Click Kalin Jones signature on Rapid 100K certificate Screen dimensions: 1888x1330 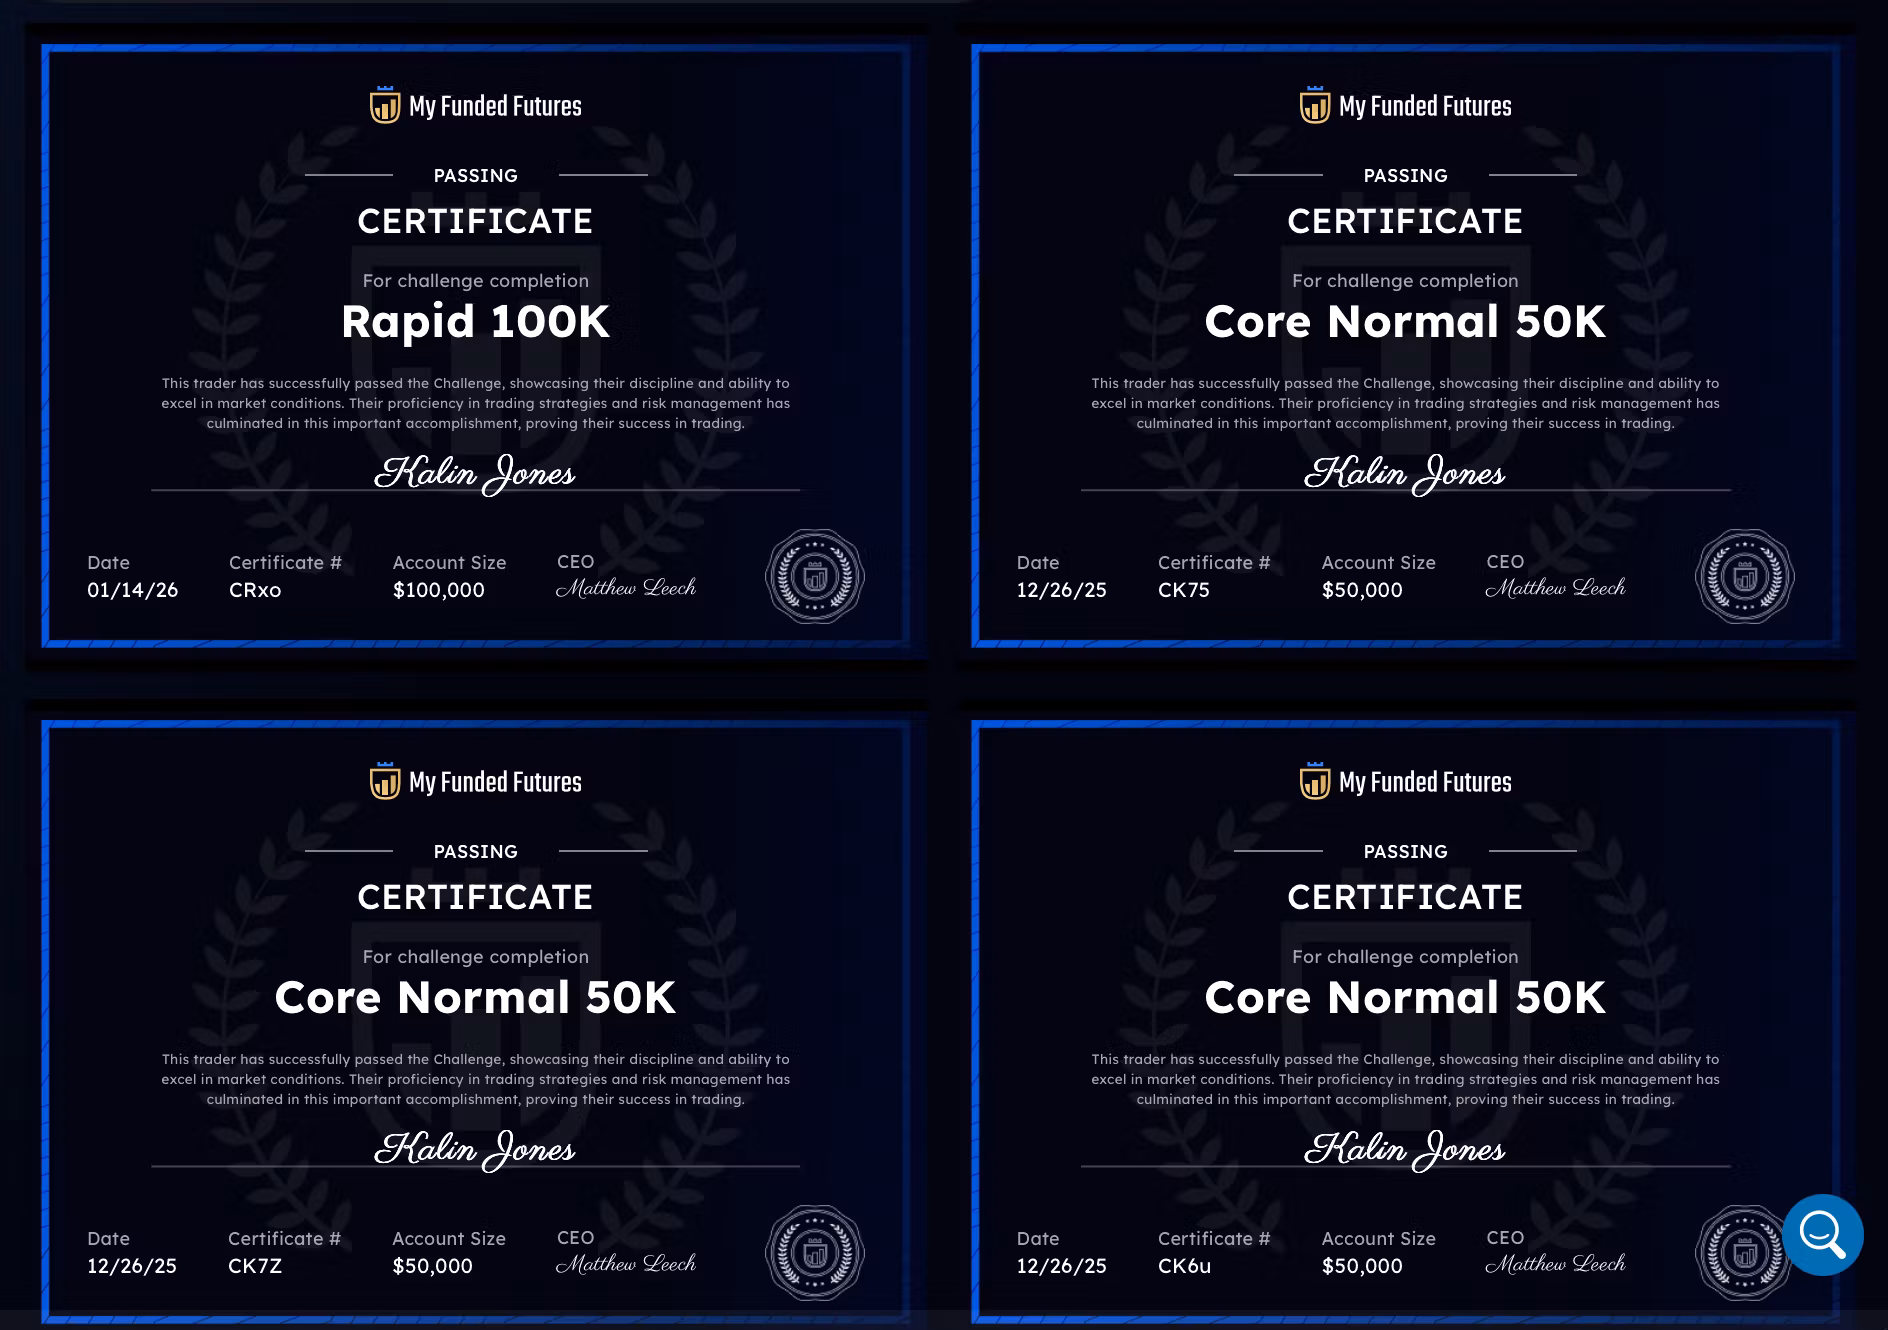475,473
